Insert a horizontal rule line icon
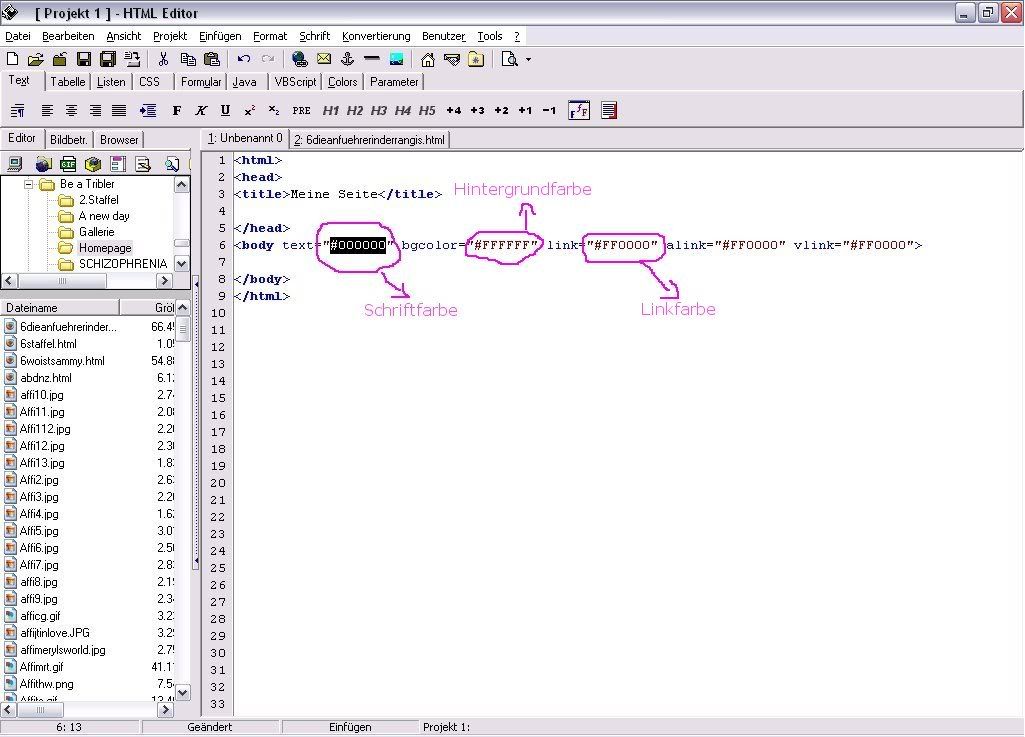Screen dimensions: 1025x737 tap(371, 59)
